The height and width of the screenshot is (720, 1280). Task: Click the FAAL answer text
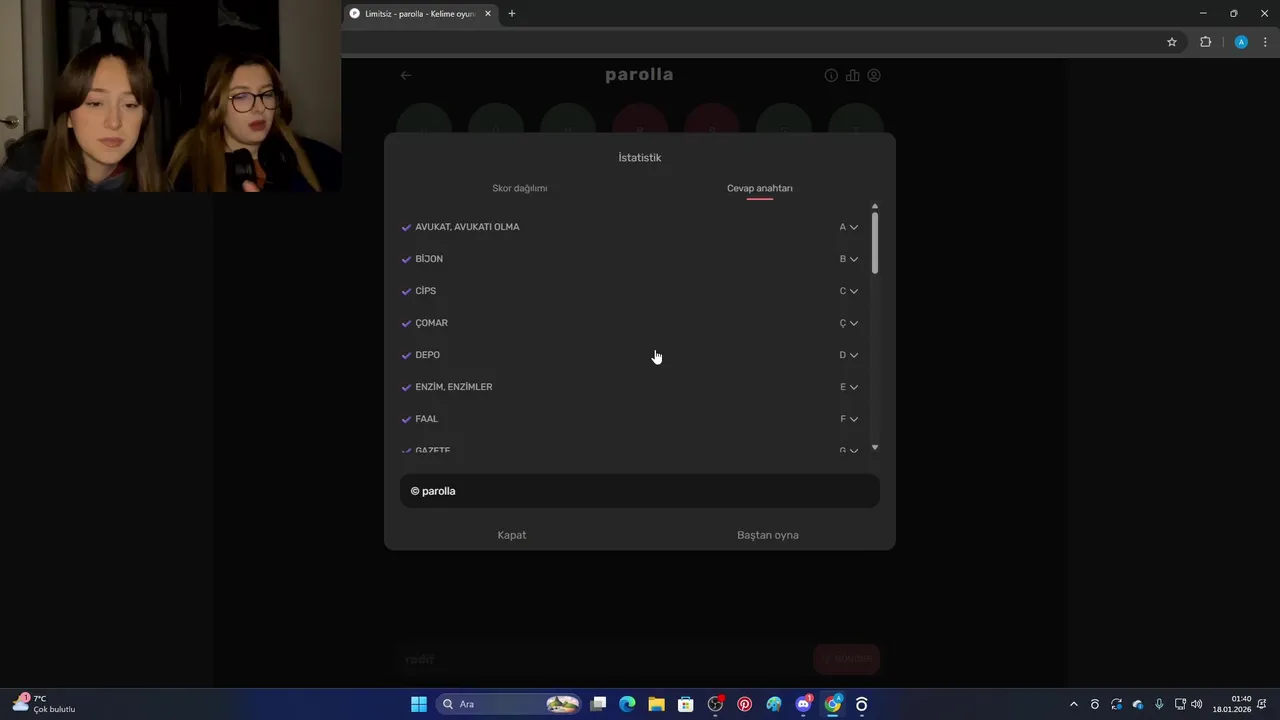click(426, 419)
